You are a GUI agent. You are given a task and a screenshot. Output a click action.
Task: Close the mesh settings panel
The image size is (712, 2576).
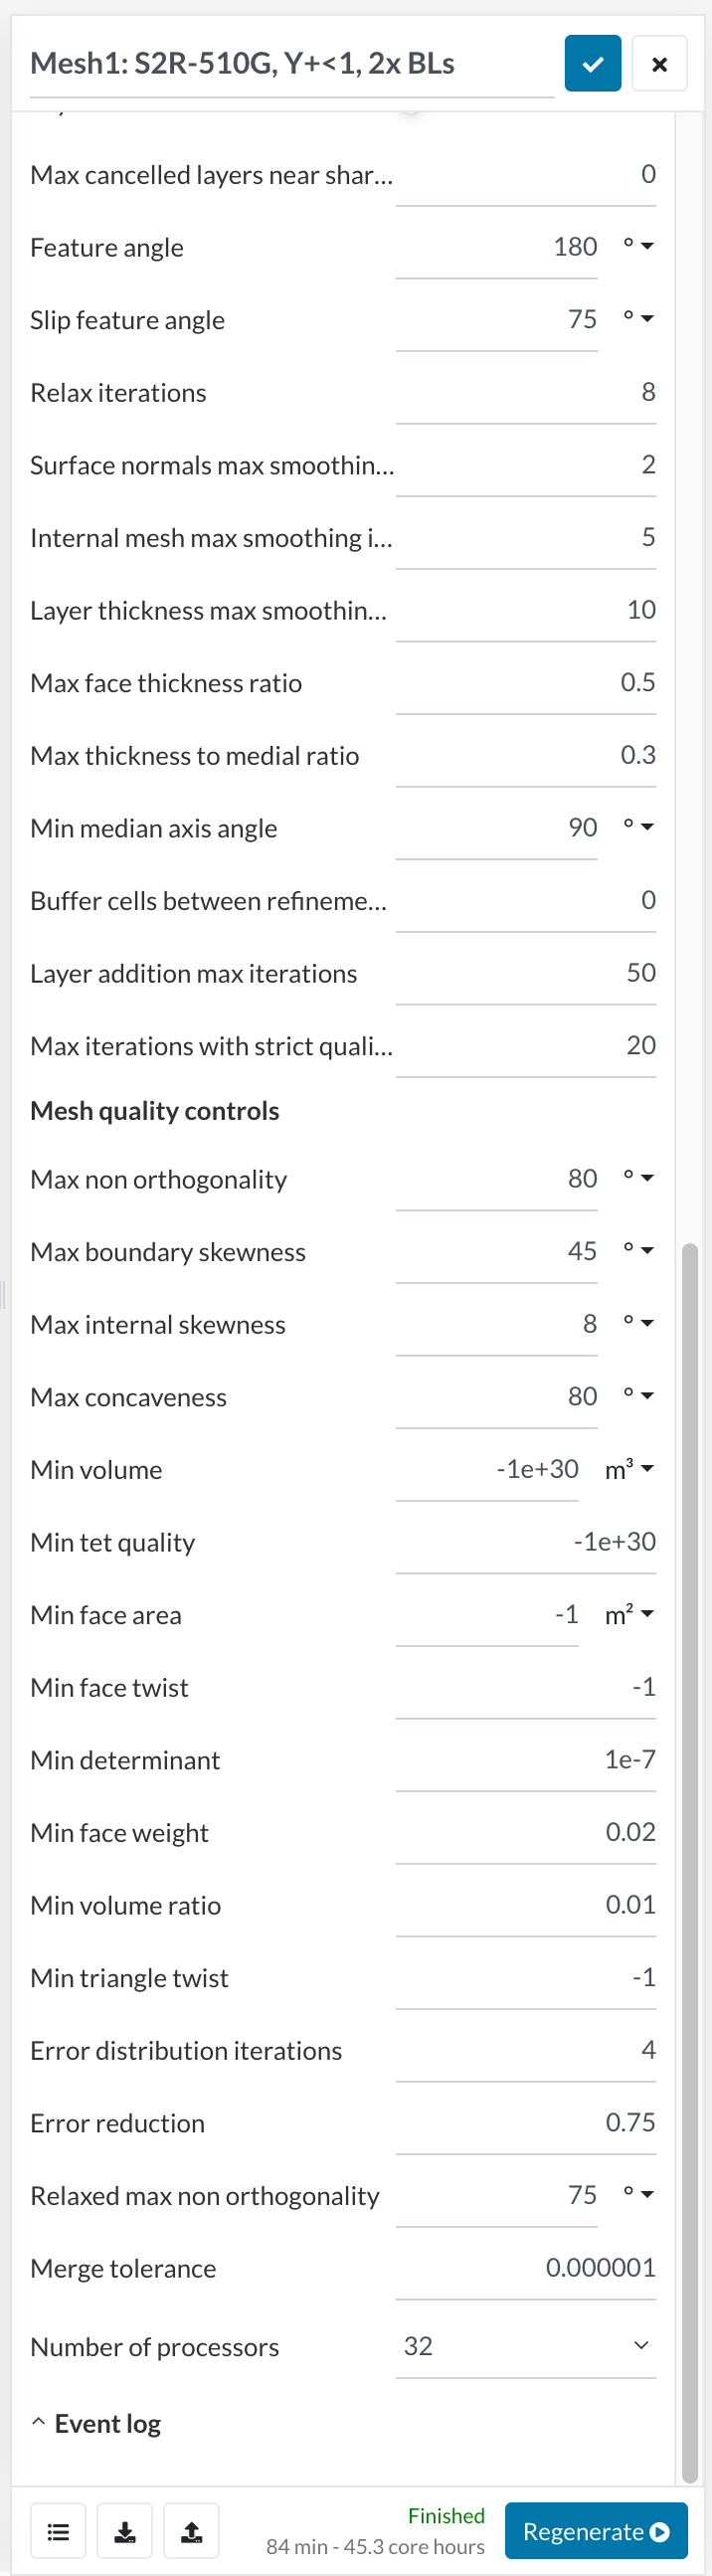[x=659, y=64]
